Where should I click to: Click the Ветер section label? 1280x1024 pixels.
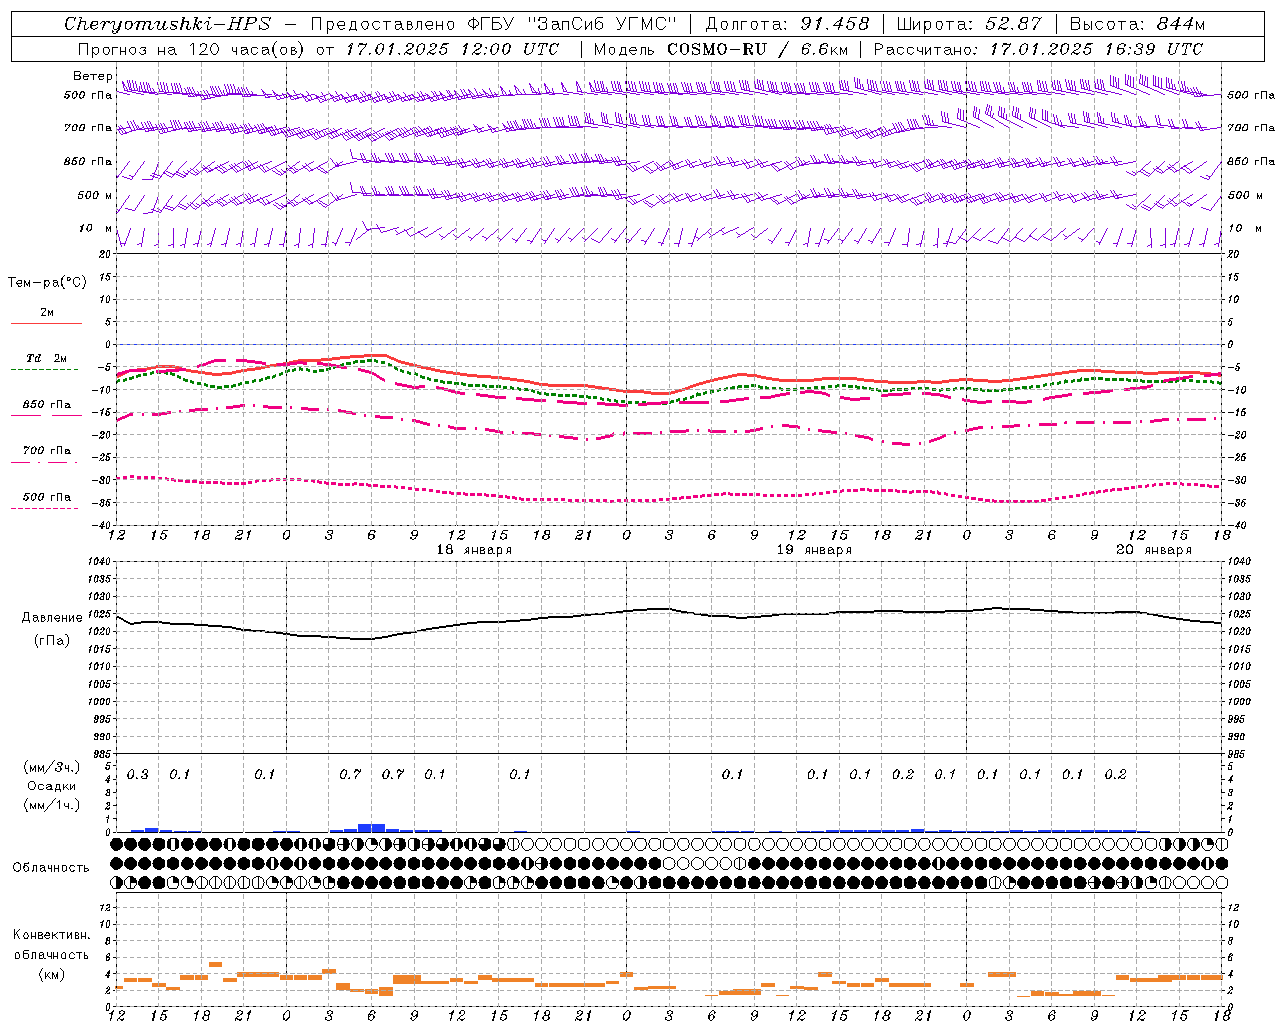click(93, 76)
